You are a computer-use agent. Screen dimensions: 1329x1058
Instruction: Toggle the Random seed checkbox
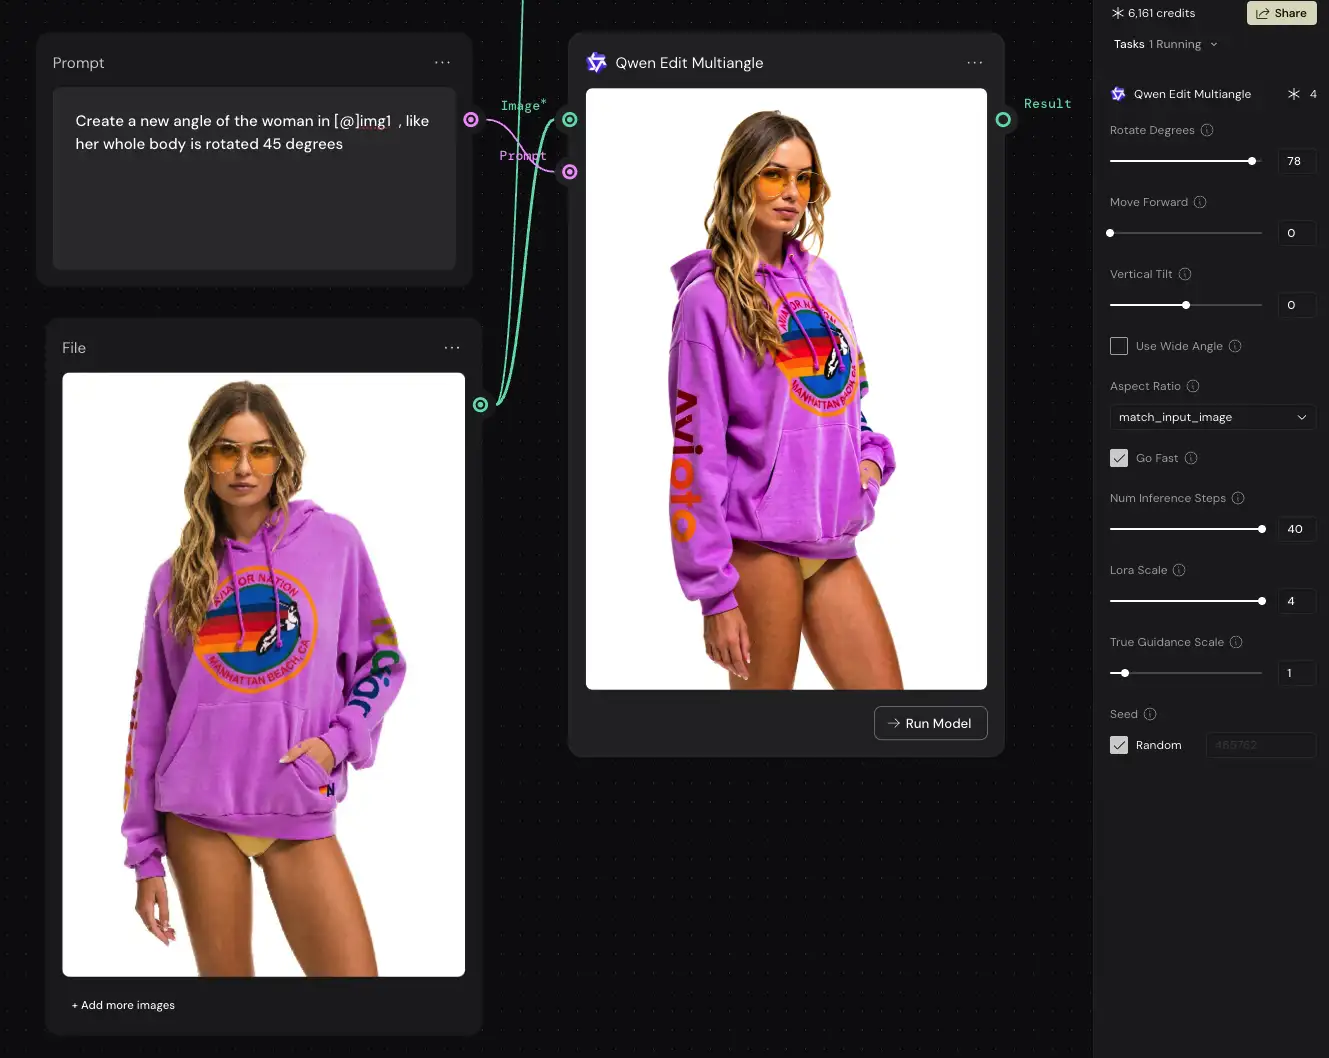1119,745
